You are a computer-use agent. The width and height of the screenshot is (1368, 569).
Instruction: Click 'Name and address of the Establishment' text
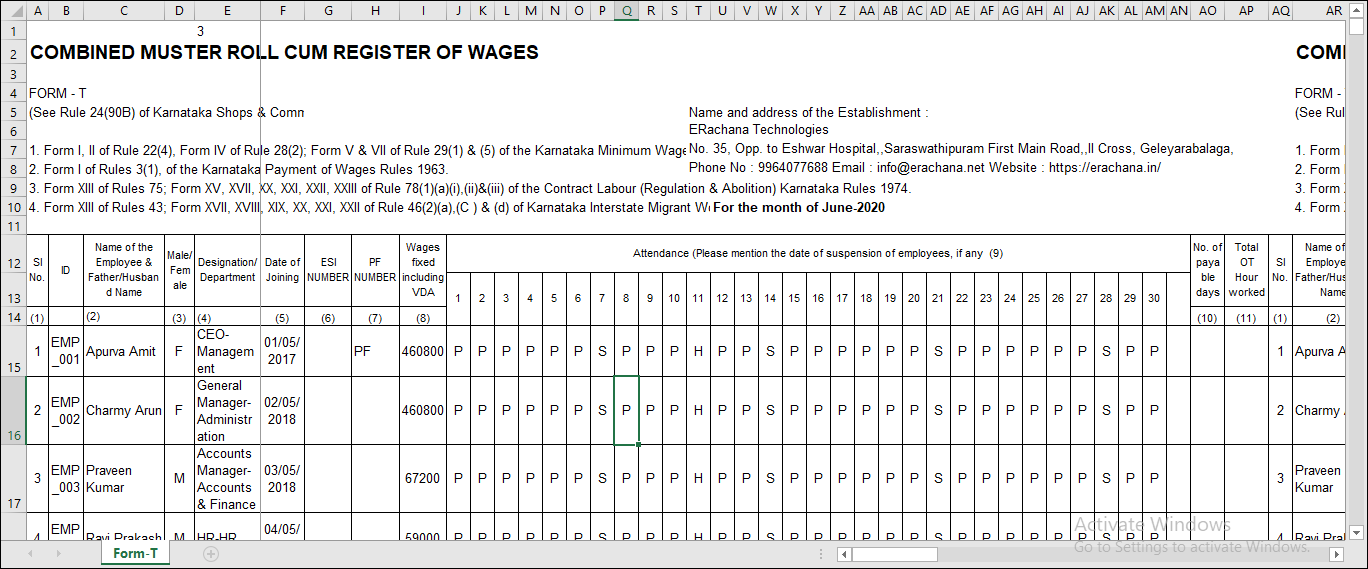pyautogui.click(x=808, y=112)
